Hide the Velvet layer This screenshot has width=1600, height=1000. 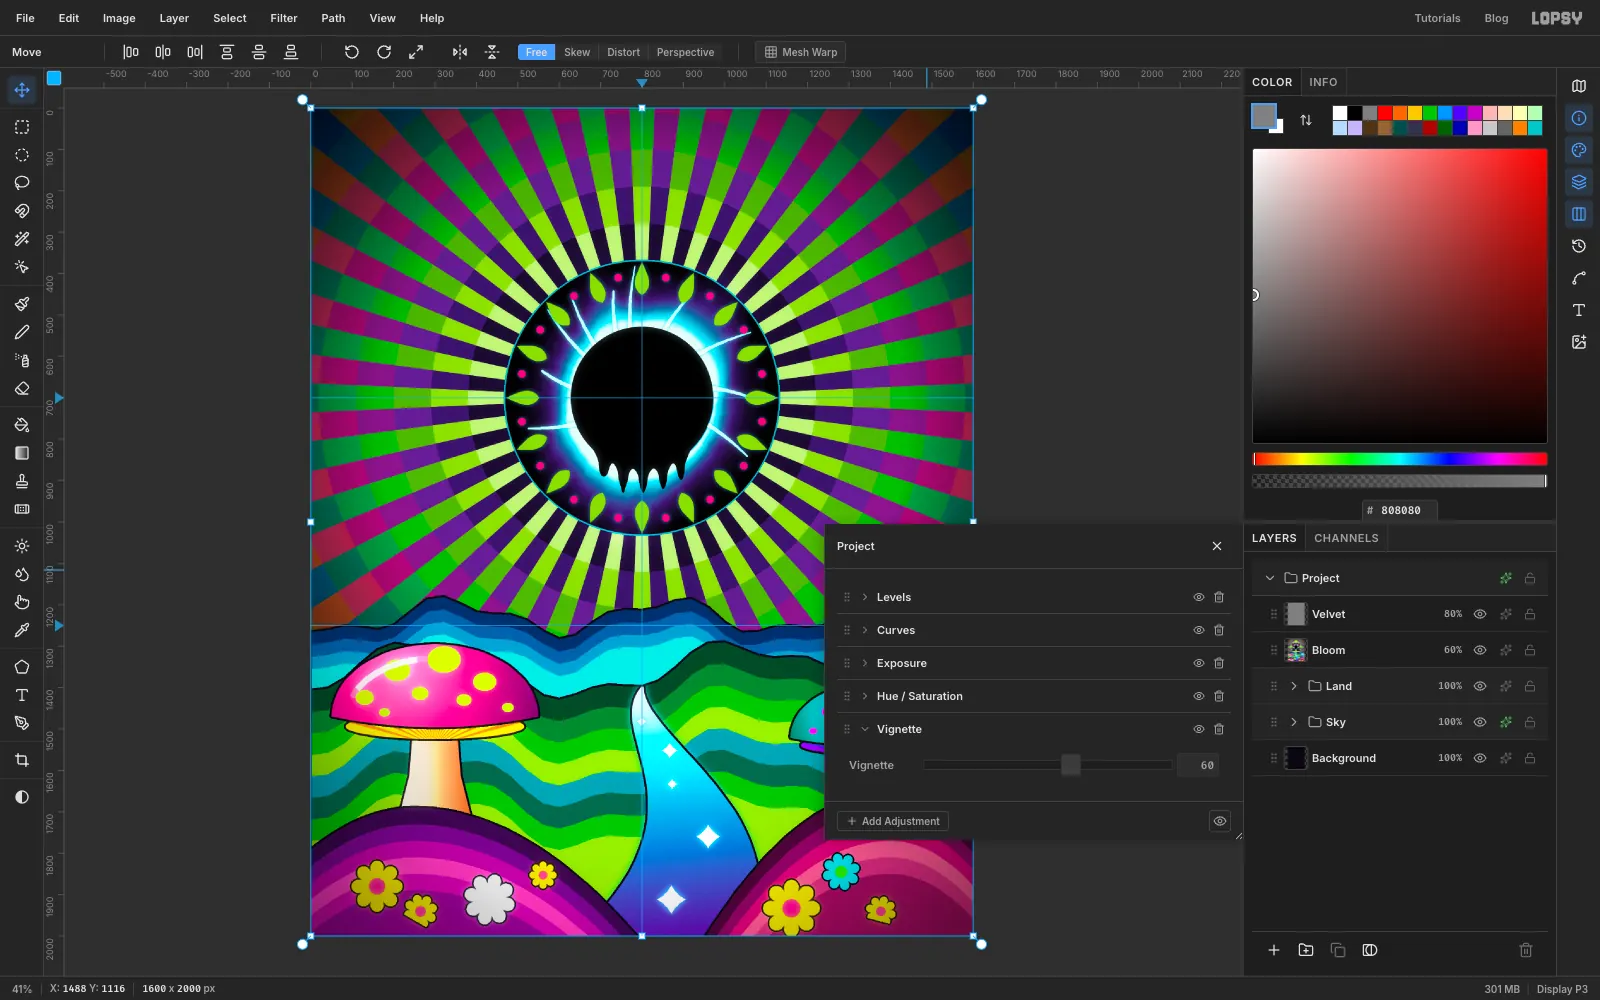tap(1480, 614)
